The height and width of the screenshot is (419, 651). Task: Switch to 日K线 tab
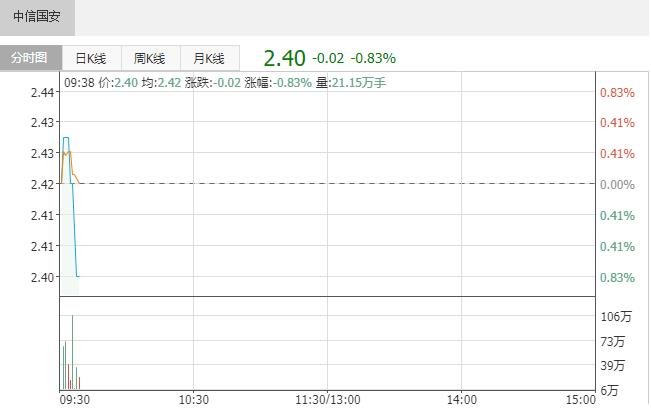pyautogui.click(x=91, y=58)
